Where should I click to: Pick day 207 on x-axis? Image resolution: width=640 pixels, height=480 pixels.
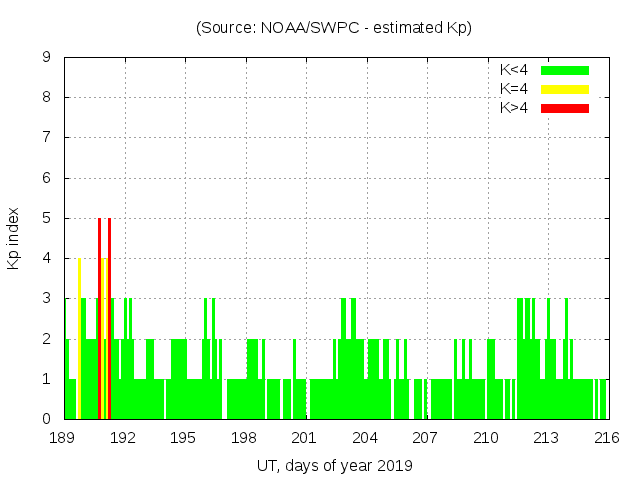pos(425,437)
